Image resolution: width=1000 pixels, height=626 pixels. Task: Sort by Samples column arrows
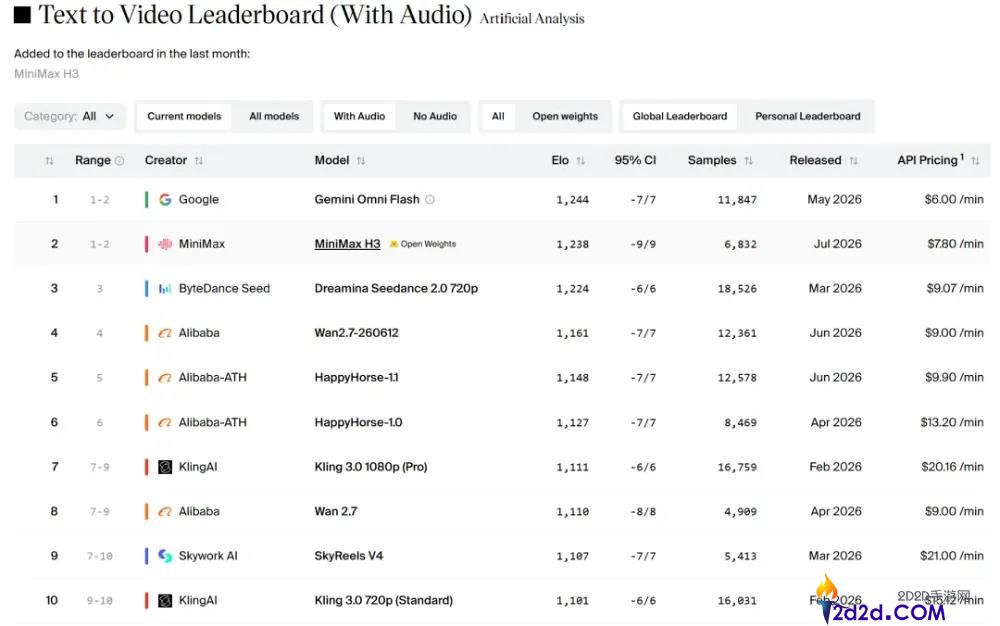pos(749,161)
